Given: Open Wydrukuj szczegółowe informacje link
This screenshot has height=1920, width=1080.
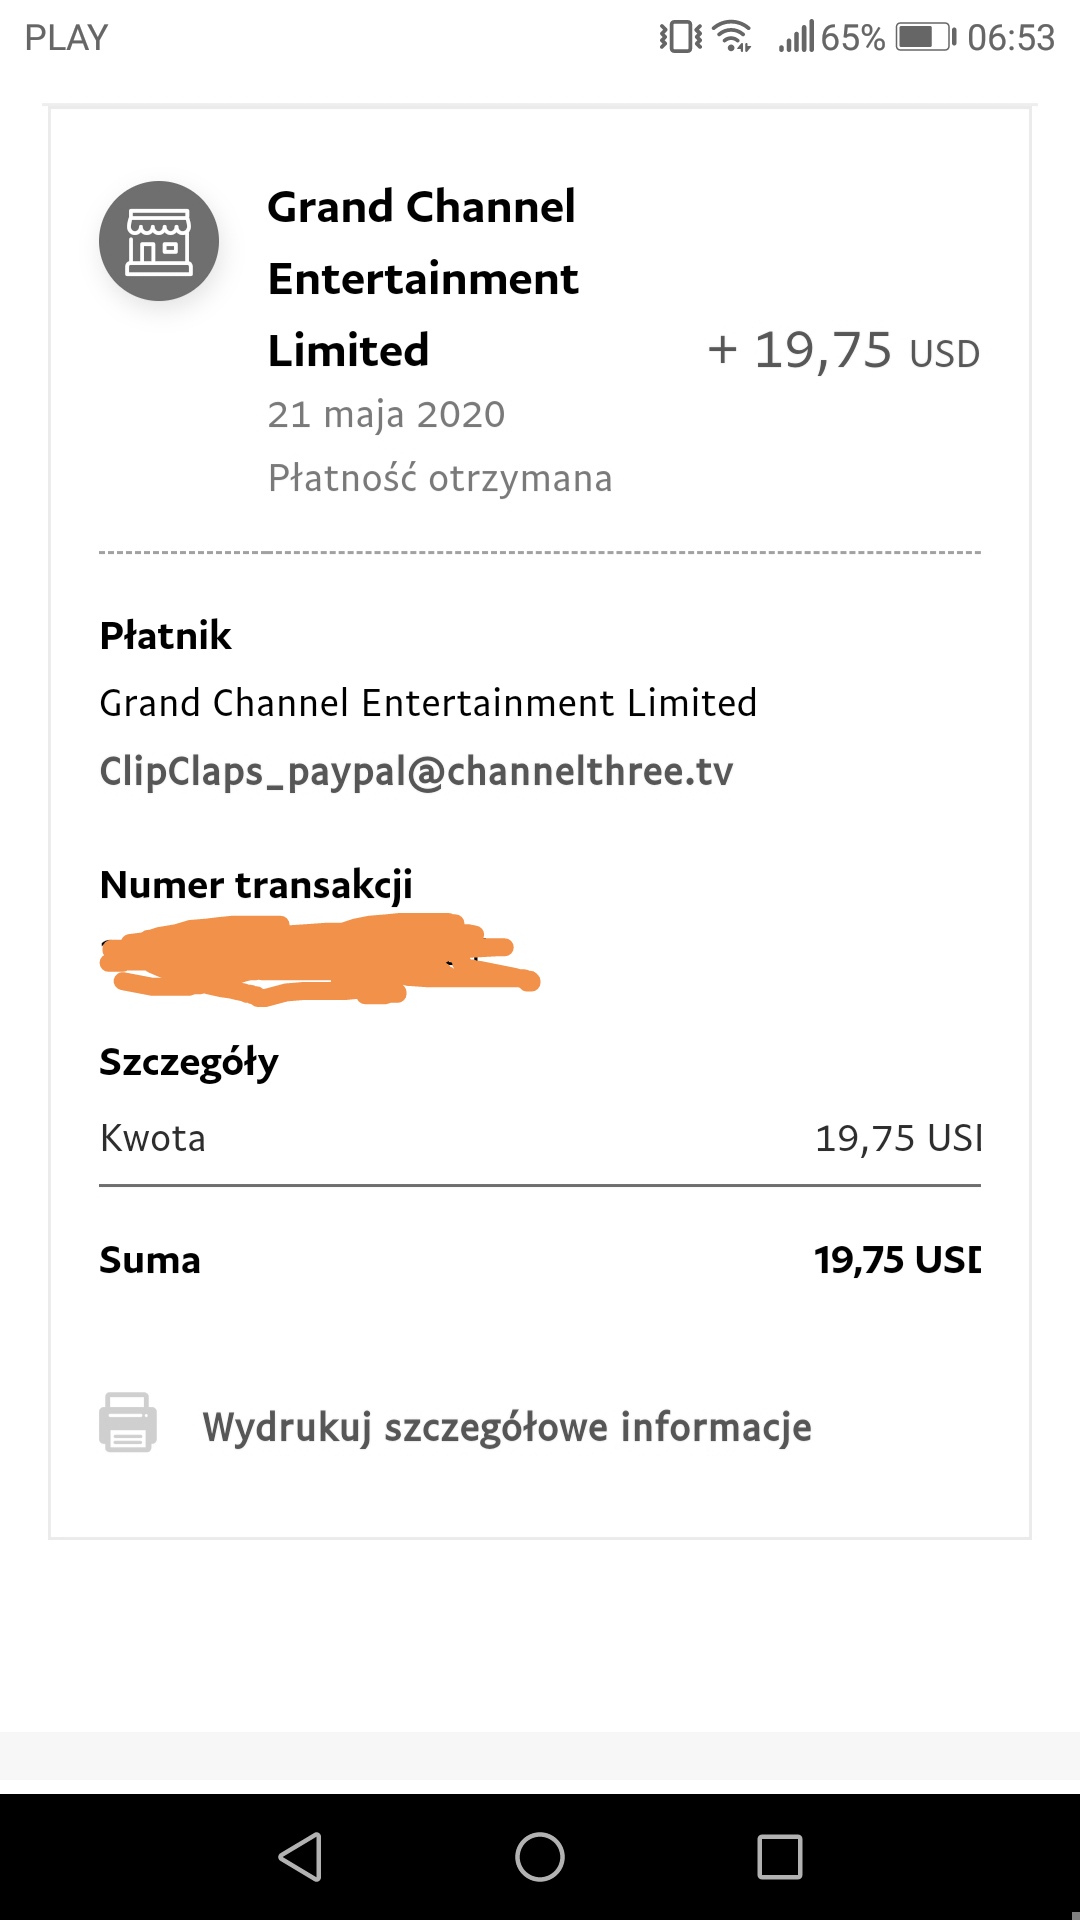Looking at the screenshot, I should point(507,1427).
